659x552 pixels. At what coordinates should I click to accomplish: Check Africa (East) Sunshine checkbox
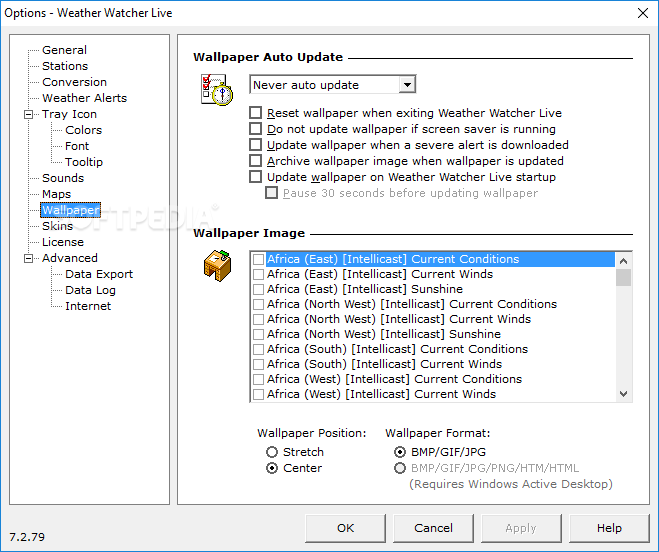coord(258,289)
